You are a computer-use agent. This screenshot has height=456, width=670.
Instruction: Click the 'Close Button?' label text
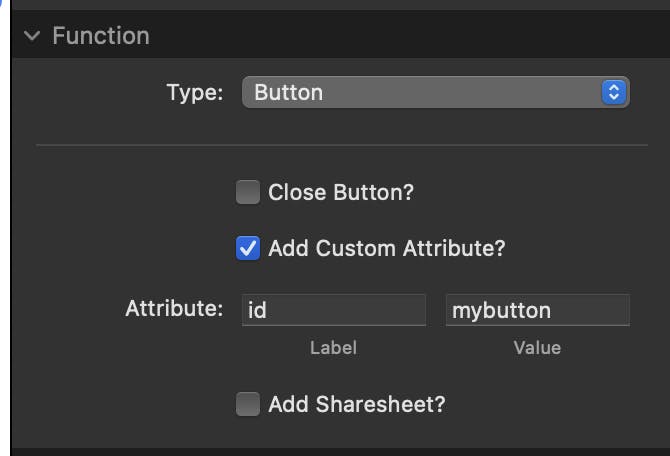(341, 193)
